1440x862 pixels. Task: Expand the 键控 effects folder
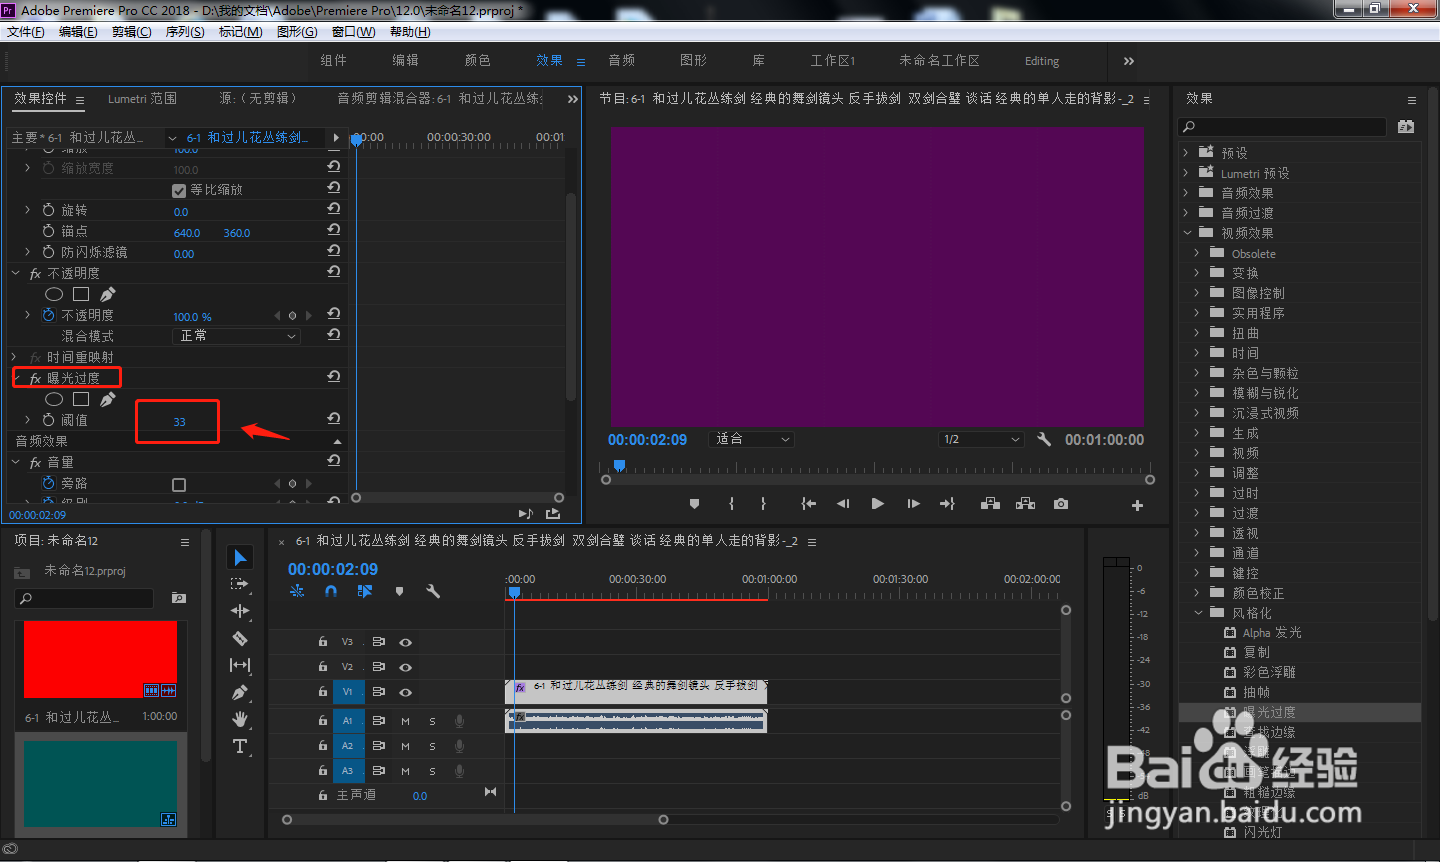point(1197,573)
